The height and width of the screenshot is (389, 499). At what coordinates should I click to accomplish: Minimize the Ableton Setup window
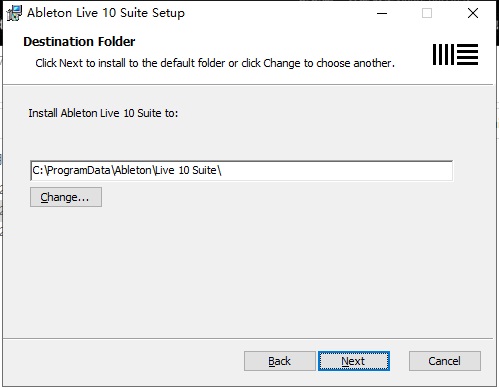click(x=382, y=13)
